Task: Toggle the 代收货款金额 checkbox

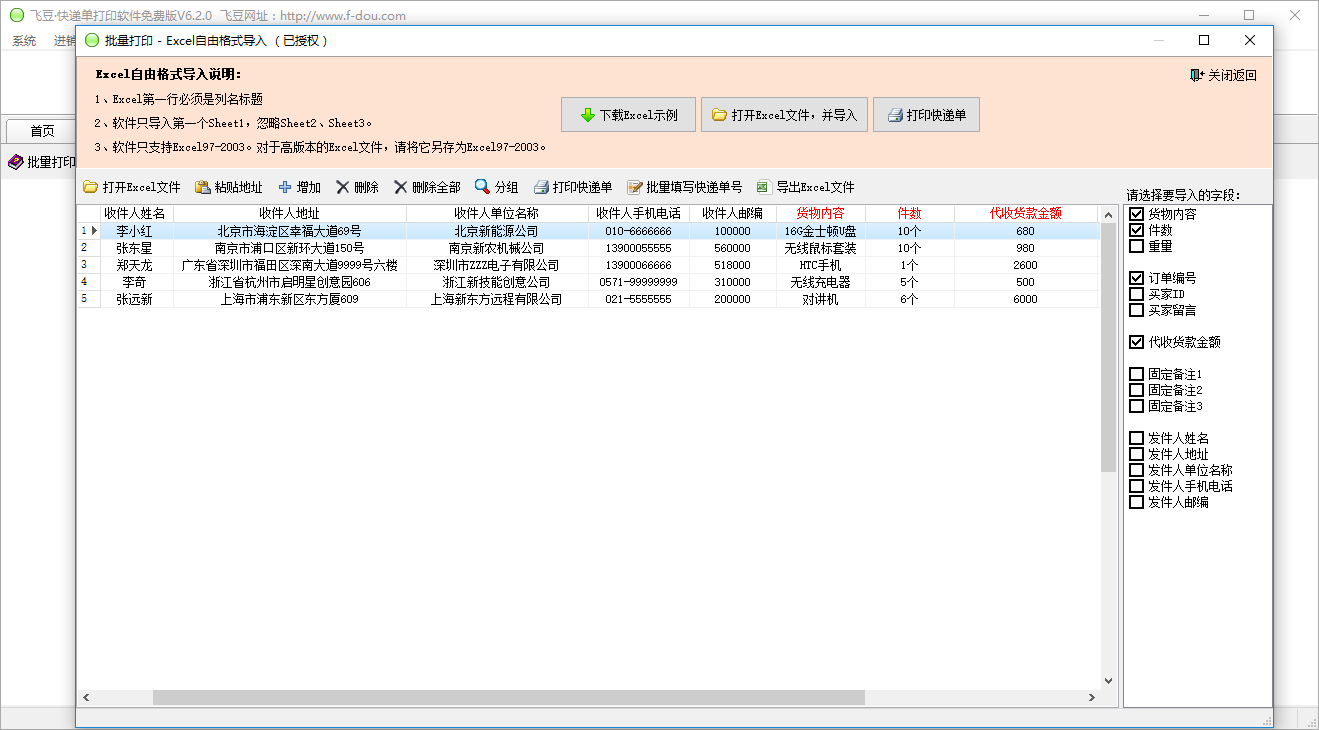Action: point(1136,342)
